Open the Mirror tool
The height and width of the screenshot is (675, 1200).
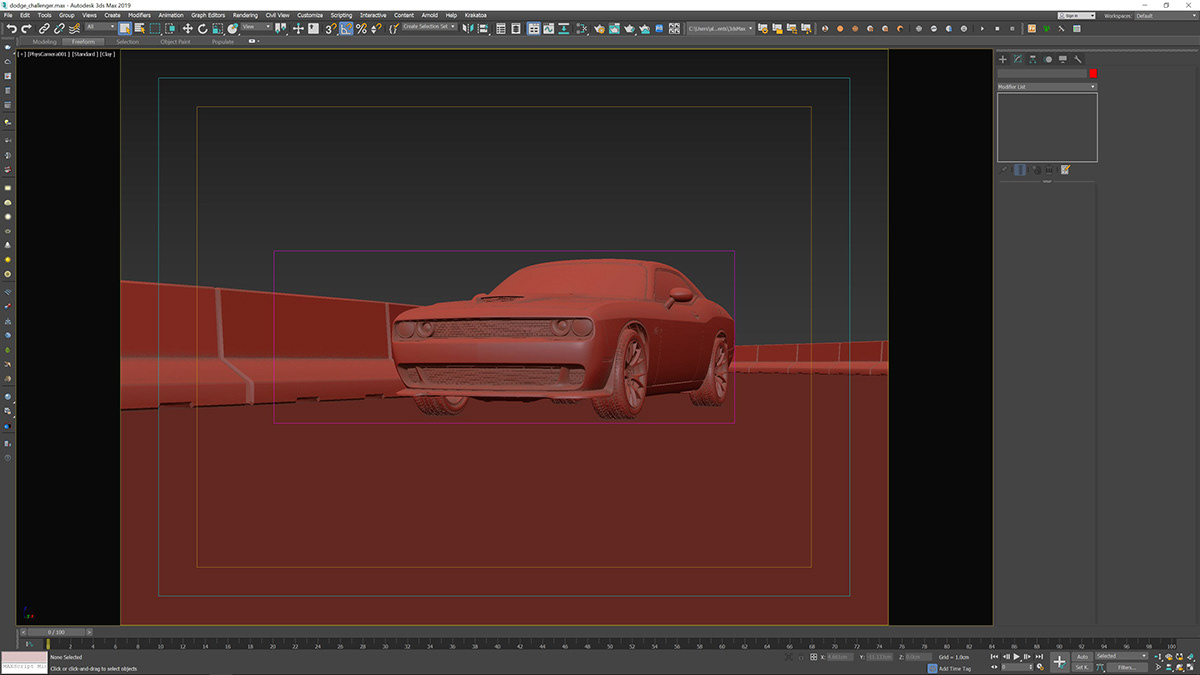pos(466,29)
